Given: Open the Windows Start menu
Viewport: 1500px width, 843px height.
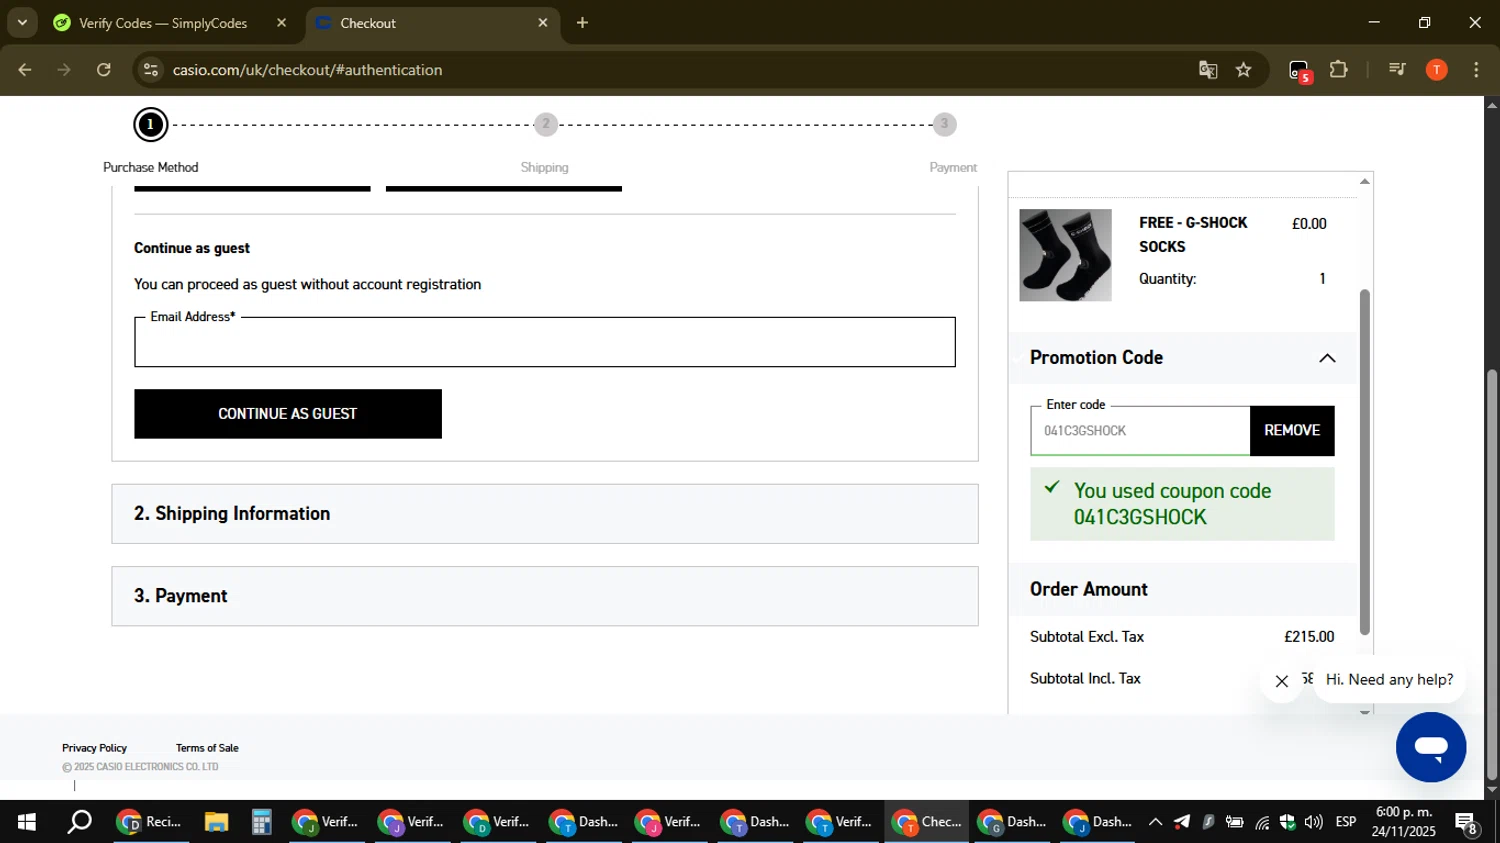Looking at the screenshot, I should [27, 822].
